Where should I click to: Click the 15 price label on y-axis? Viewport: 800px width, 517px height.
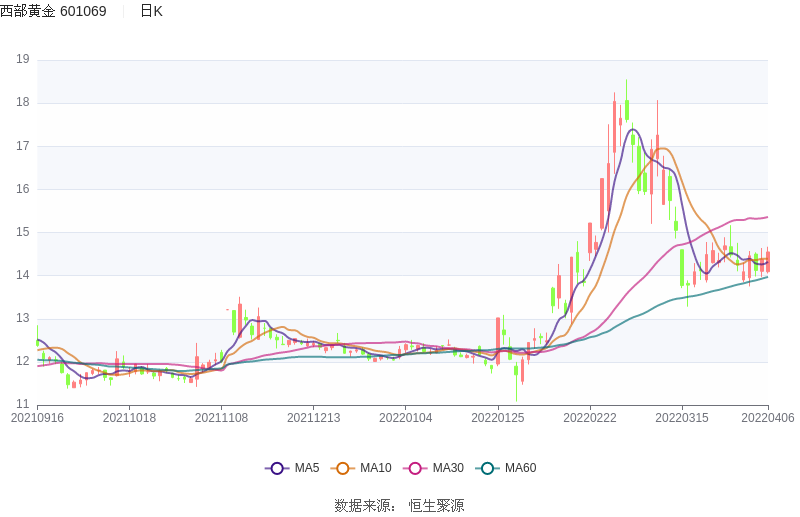(x=22, y=232)
